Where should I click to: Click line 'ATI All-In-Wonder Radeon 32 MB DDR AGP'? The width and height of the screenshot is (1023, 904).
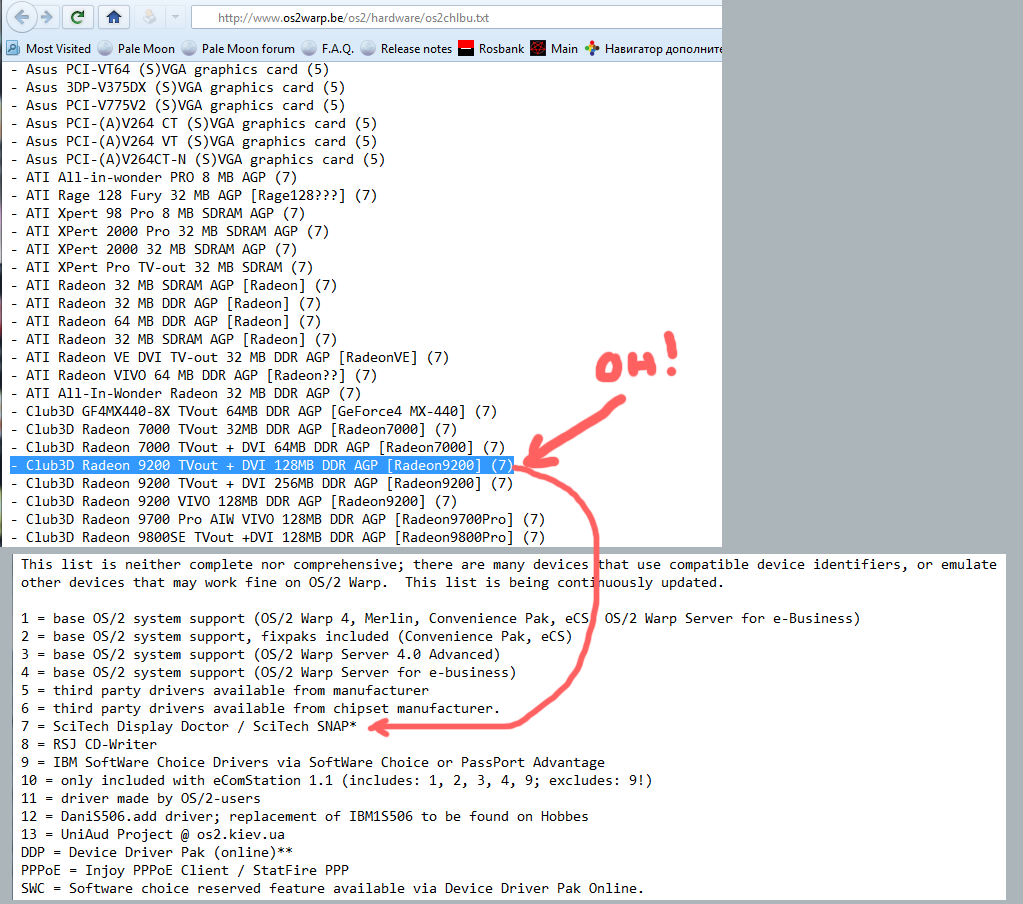[186, 393]
